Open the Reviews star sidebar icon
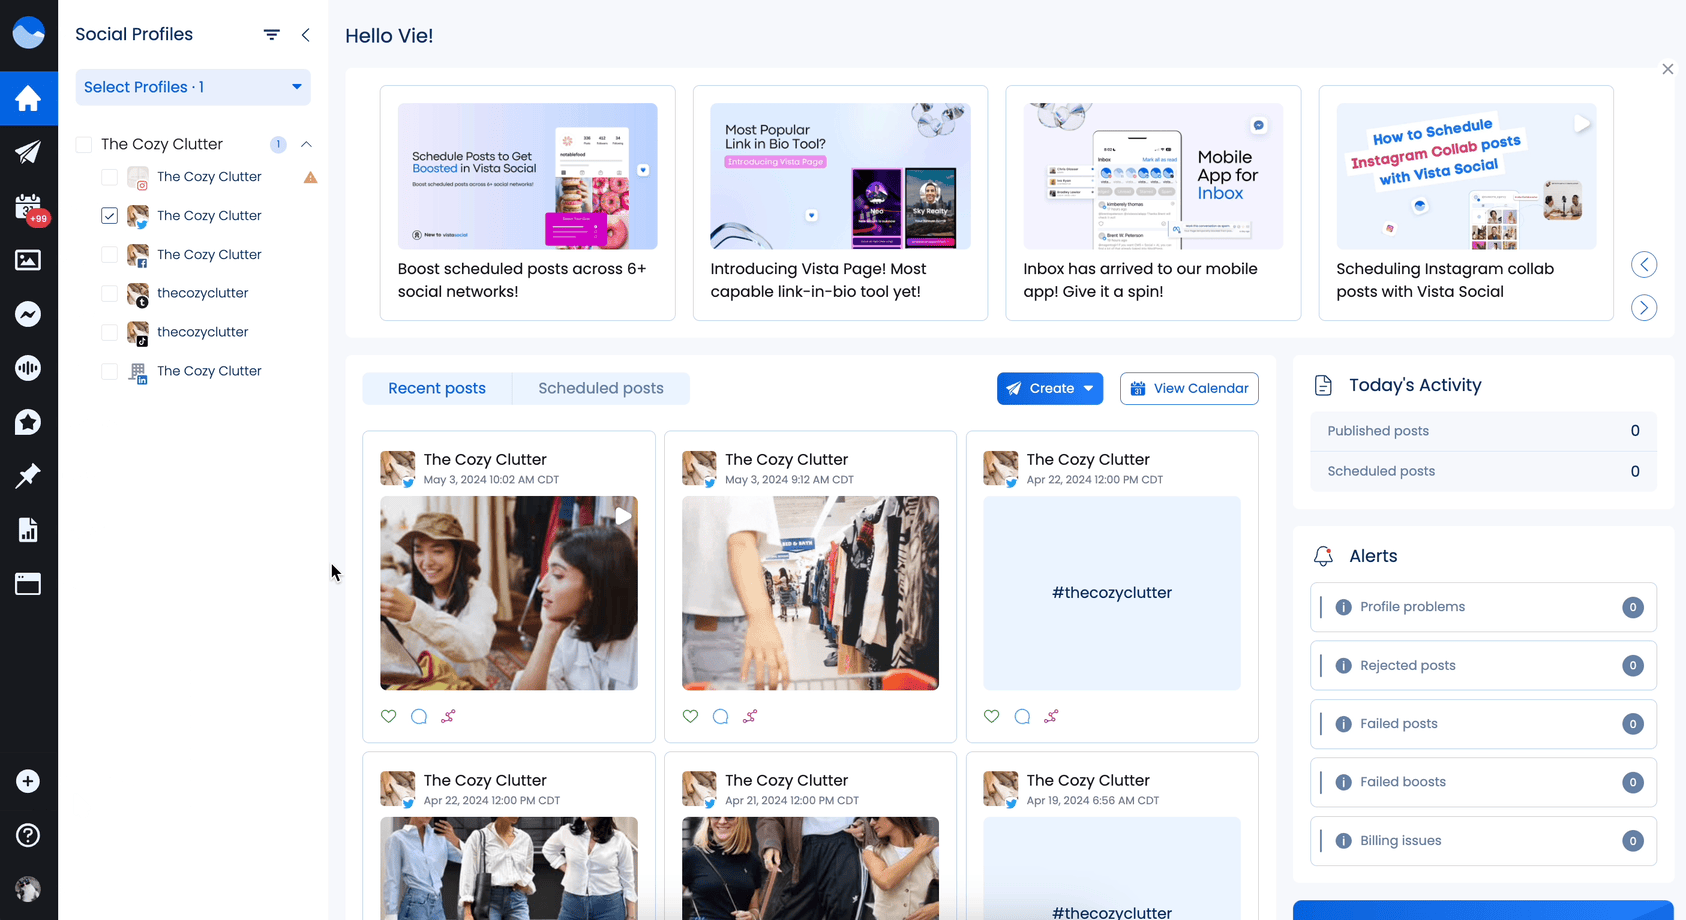The image size is (1686, 920). coord(28,422)
